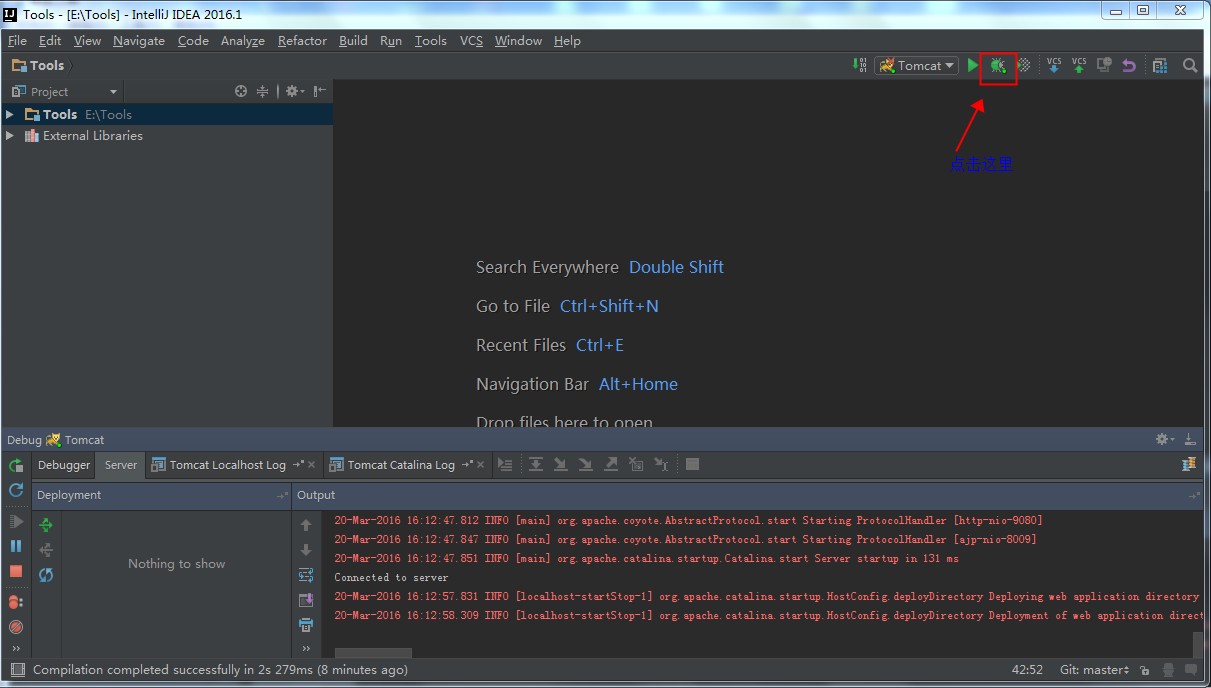This screenshot has width=1211, height=688.
Task: Click the Output scroll up arrow
Action: (x=306, y=525)
